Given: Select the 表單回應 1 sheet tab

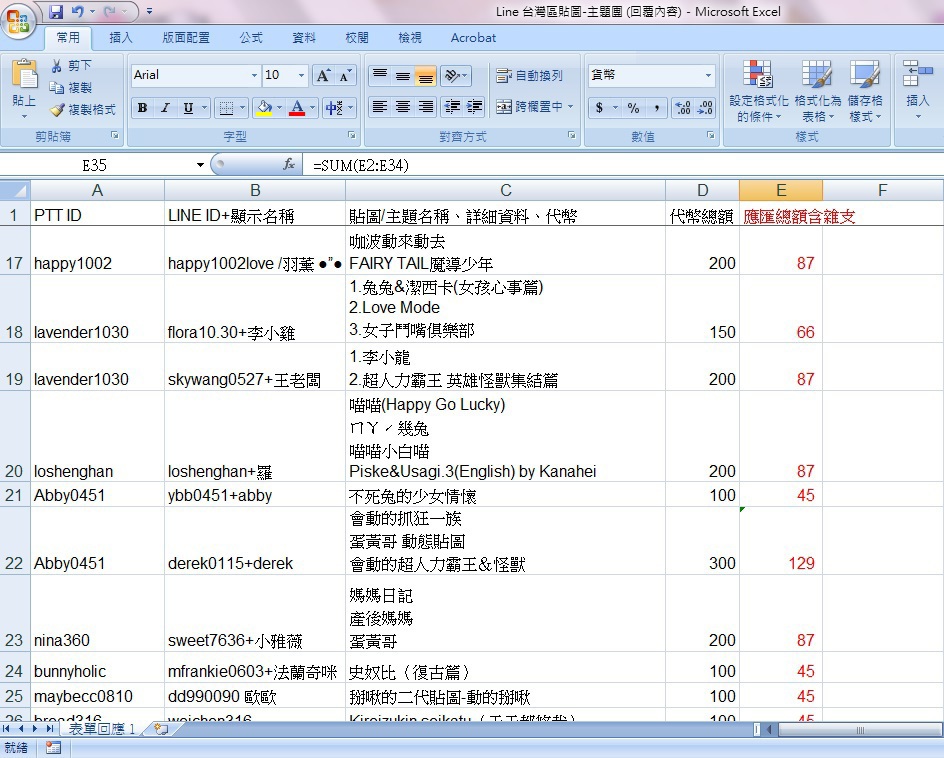Looking at the screenshot, I should click(x=102, y=729).
